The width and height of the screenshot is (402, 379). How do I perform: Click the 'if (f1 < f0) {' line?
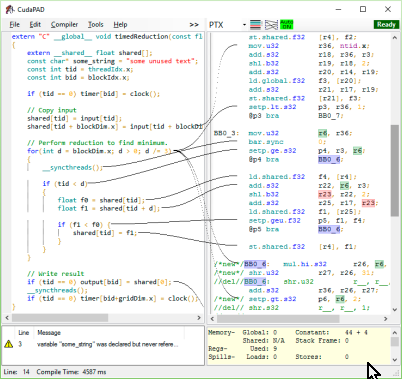coord(84,225)
